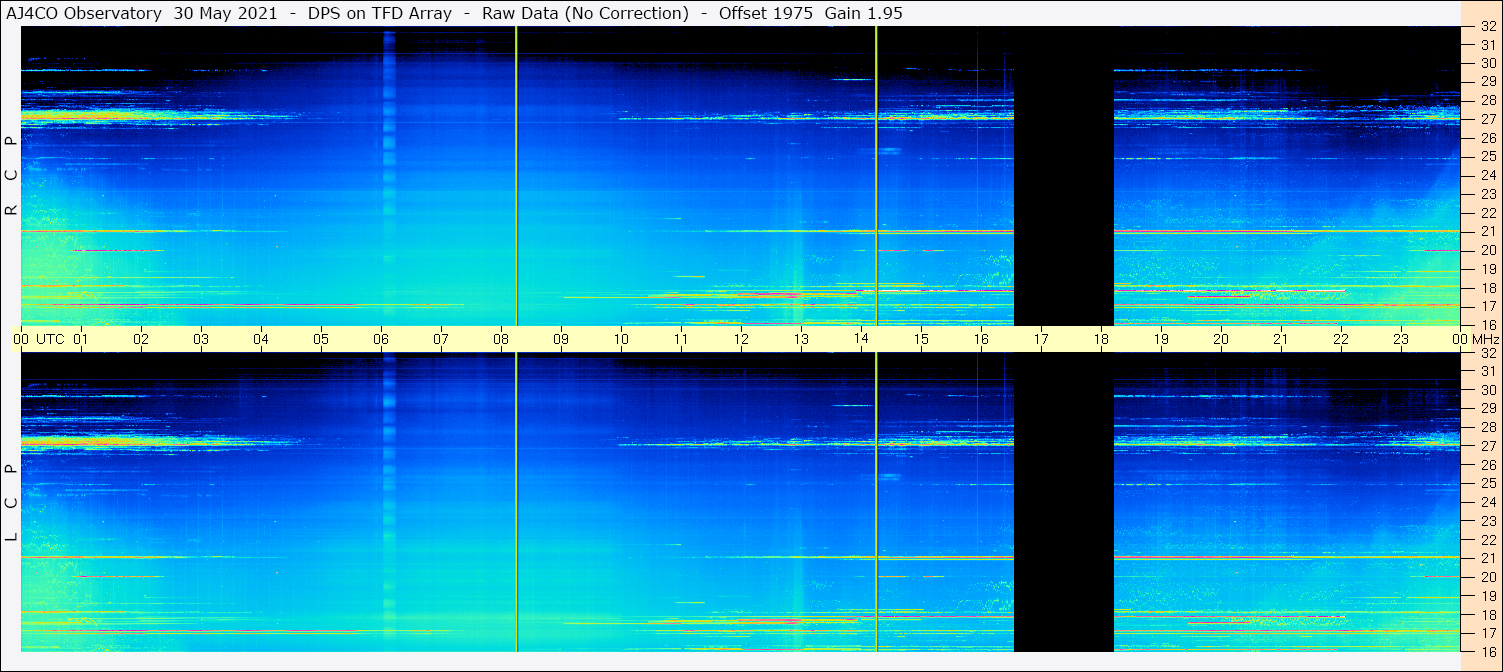1503x672 pixels.
Task: Select the '18' MHz label of RCP panel
Action: [x=1488, y=288]
